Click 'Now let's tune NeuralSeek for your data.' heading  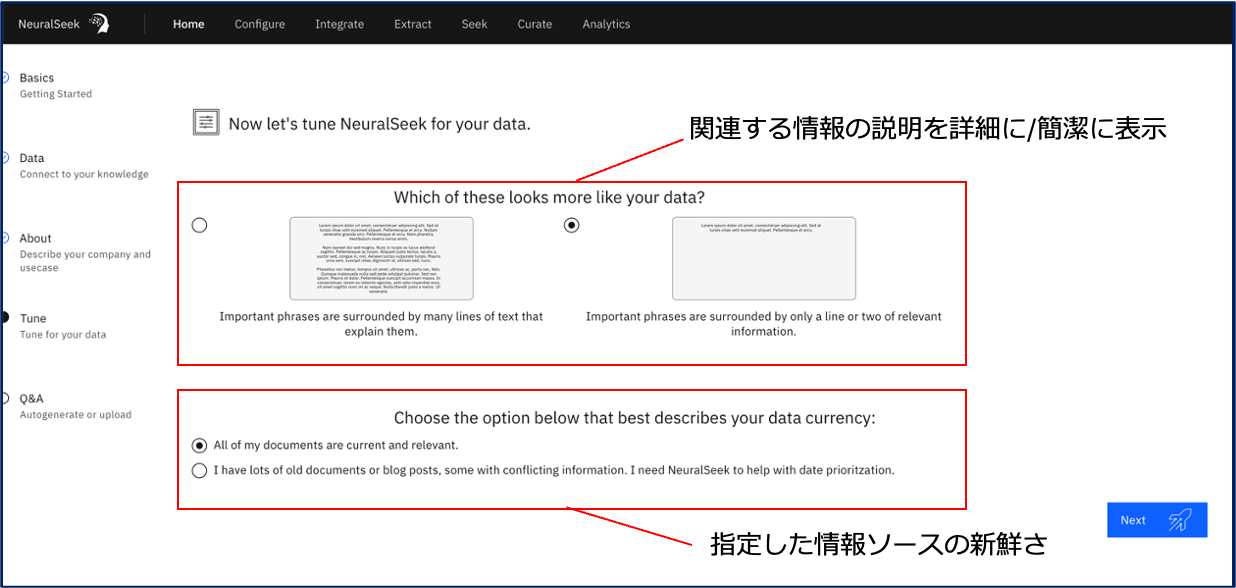tap(379, 124)
